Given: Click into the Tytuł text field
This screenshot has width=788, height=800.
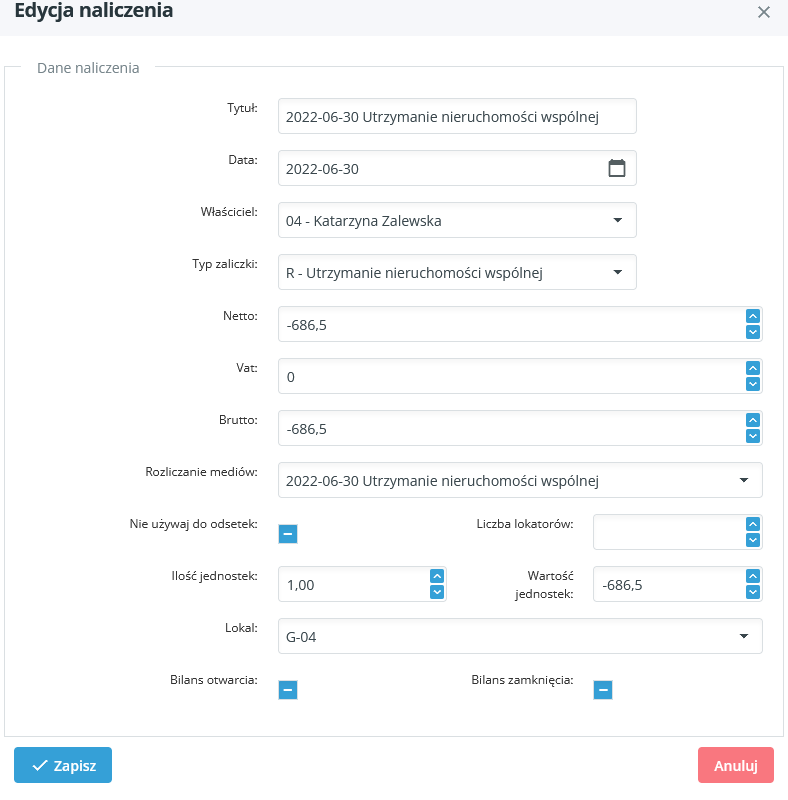Looking at the screenshot, I should pos(457,116).
